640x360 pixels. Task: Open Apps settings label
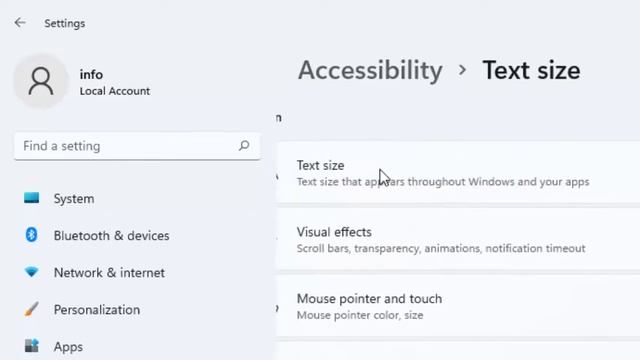68,347
